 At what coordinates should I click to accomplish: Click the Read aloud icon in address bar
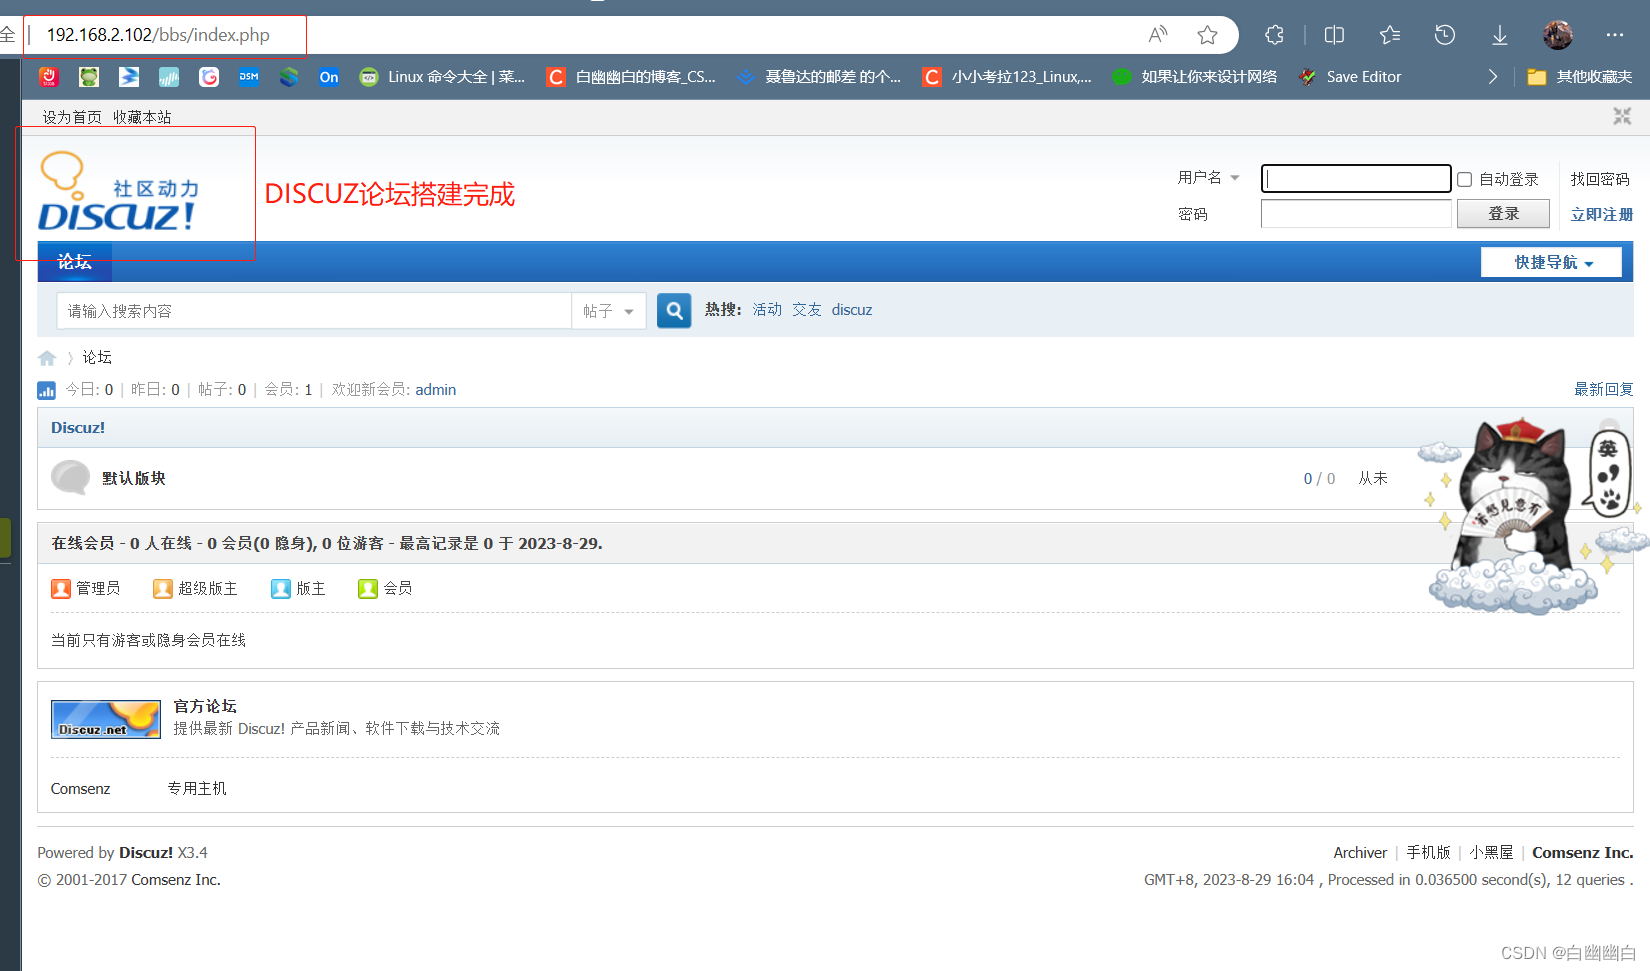coord(1158,35)
